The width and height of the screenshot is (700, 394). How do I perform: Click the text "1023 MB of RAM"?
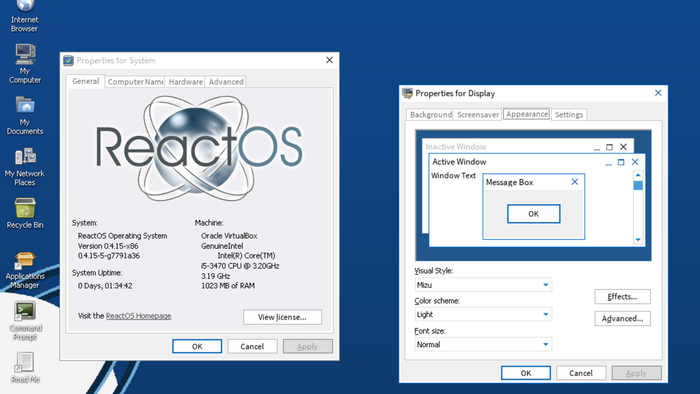228,286
